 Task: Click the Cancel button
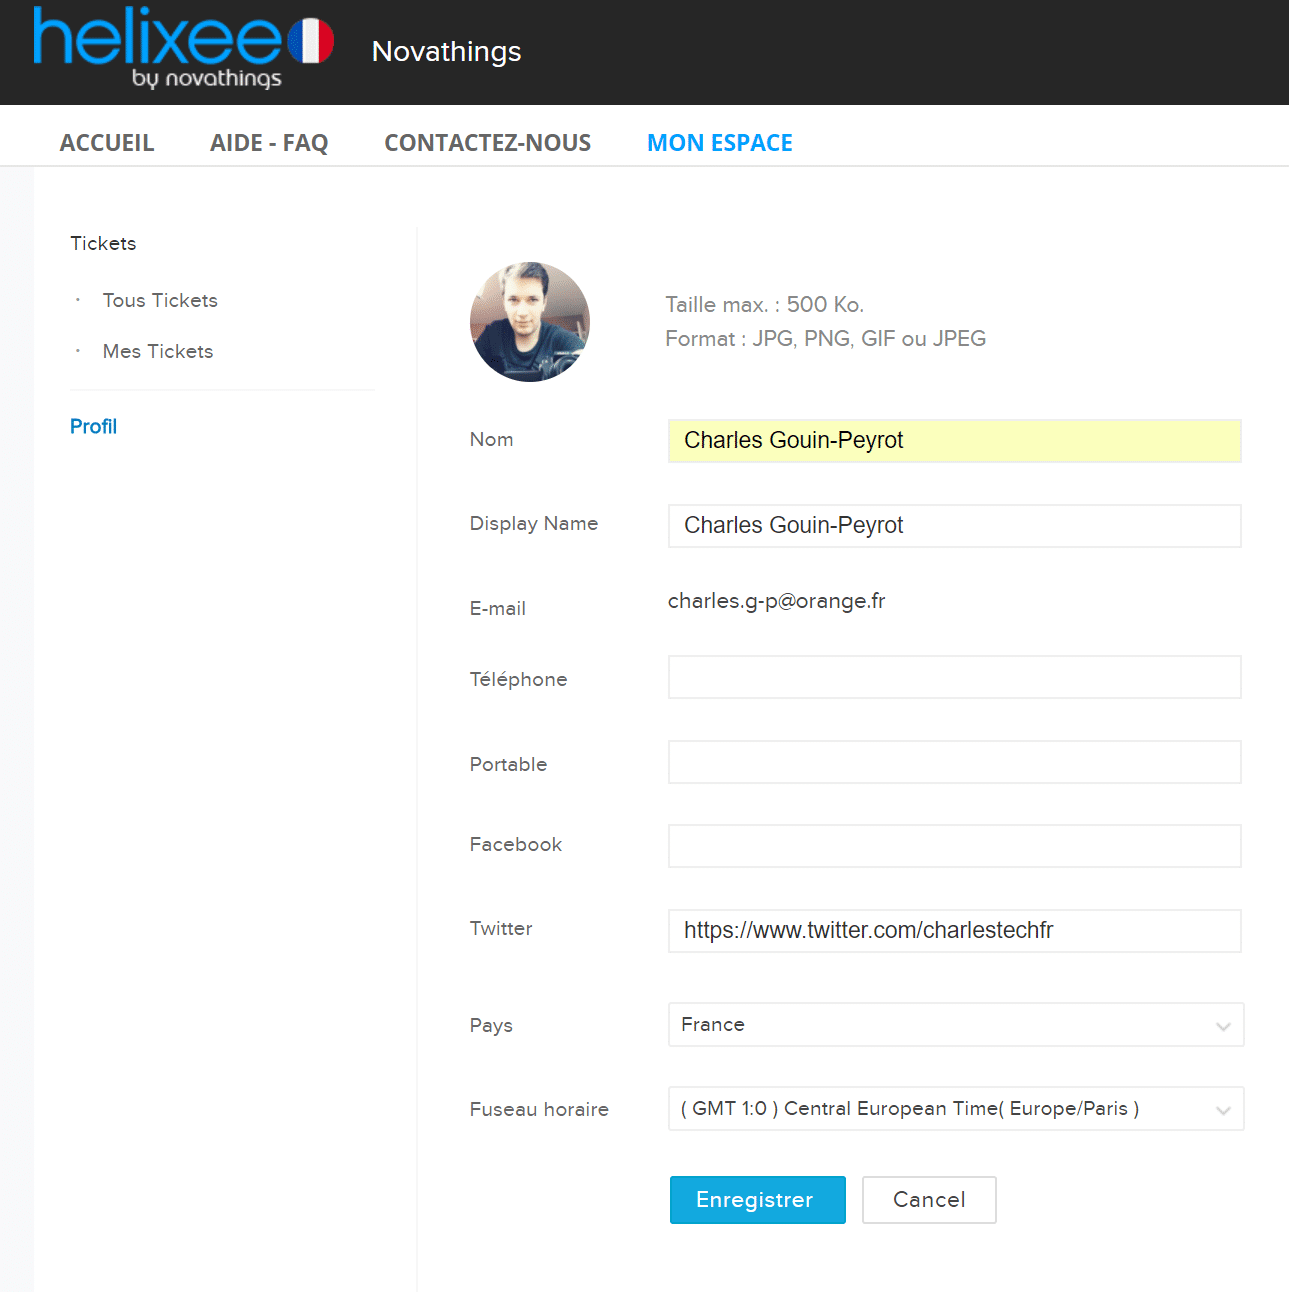[929, 1200]
